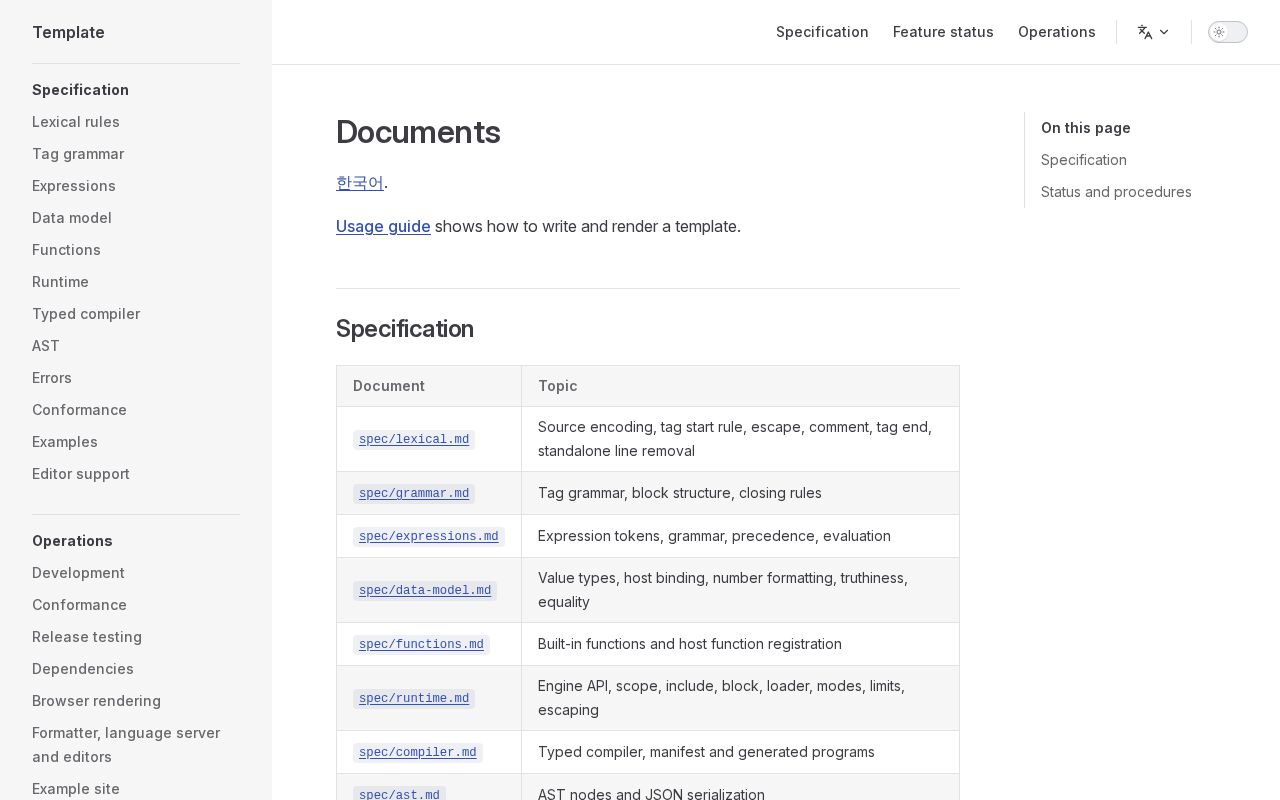The height and width of the screenshot is (800, 1280).
Task: Click the Documents page heading
Action: tap(418, 132)
